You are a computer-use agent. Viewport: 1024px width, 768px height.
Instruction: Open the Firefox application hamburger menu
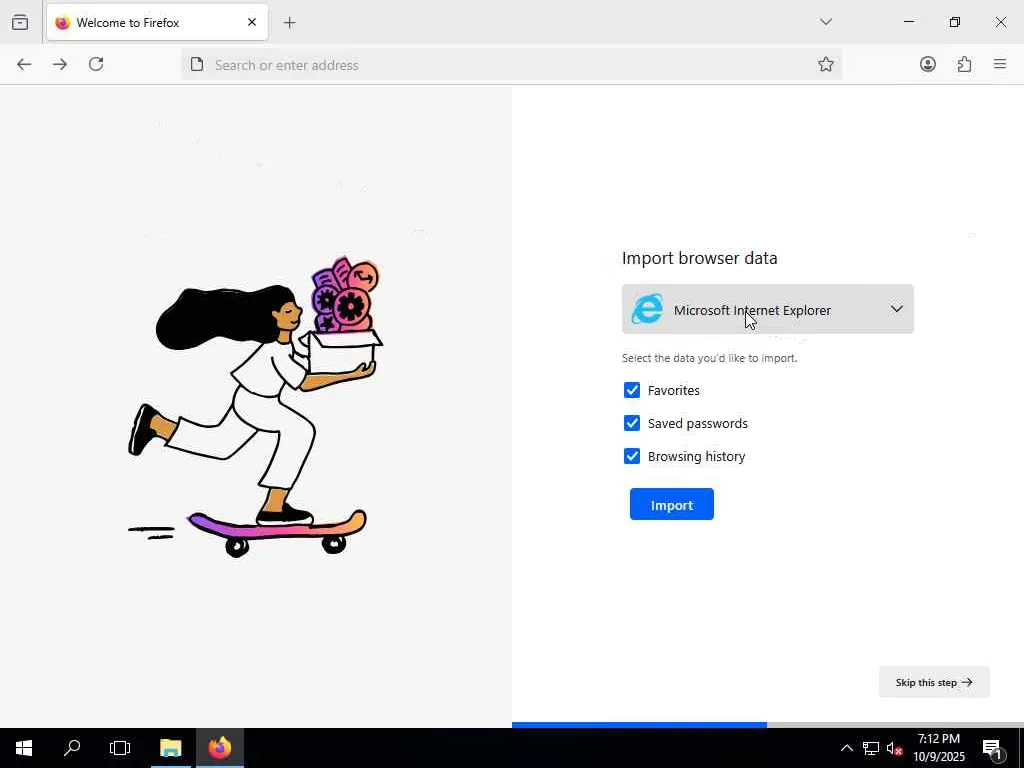point(1000,64)
